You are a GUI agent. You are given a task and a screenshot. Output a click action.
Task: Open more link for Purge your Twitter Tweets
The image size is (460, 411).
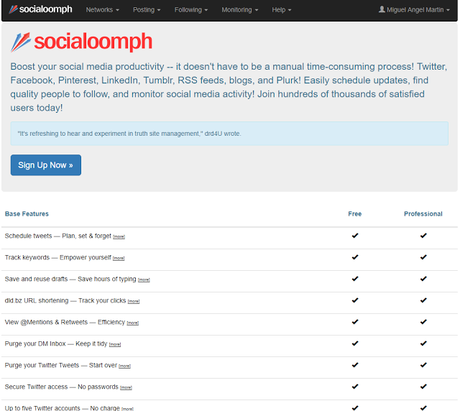125,366
